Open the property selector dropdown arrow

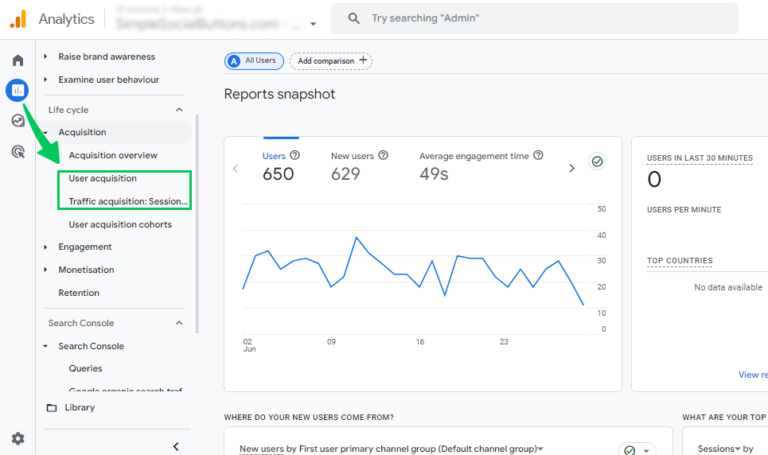coord(313,23)
